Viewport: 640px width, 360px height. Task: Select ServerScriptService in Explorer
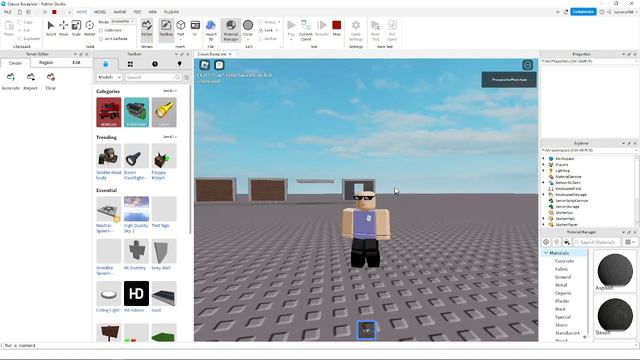tap(571, 201)
